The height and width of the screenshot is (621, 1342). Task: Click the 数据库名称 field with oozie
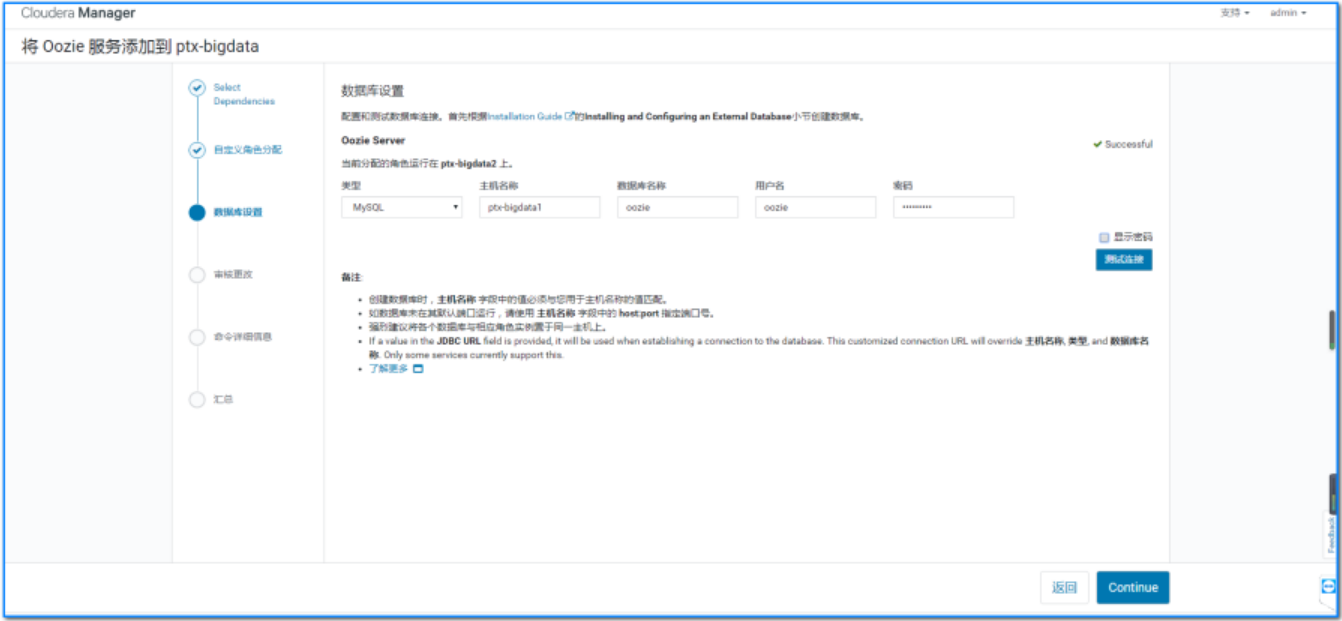click(x=677, y=207)
